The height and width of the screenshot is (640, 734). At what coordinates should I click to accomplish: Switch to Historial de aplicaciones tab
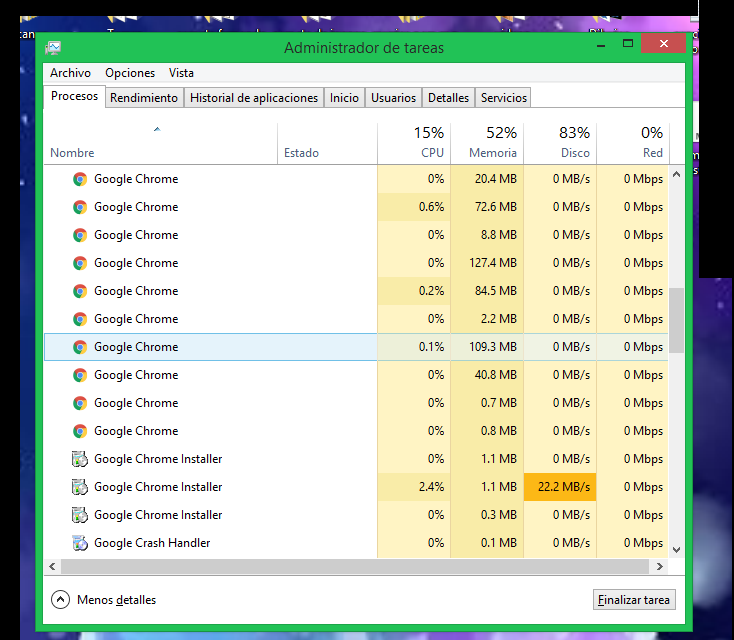point(254,98)
